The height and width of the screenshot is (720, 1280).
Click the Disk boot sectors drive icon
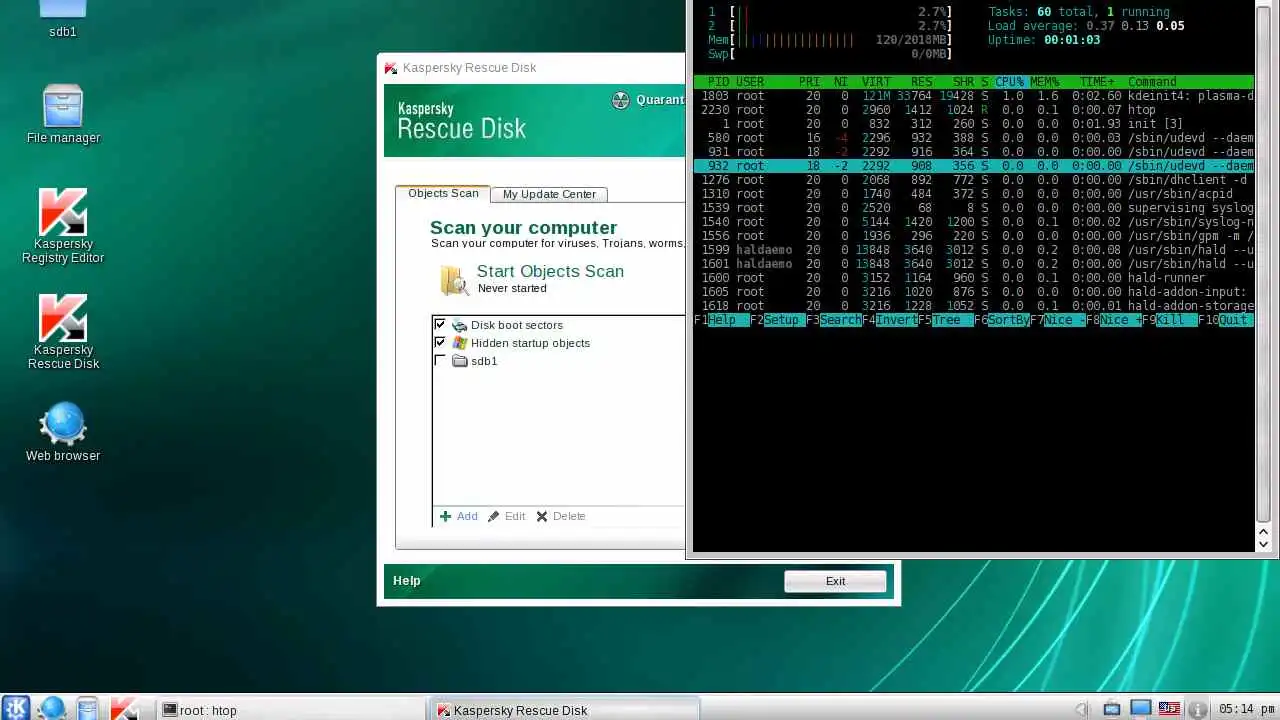(x=459, y=325)
